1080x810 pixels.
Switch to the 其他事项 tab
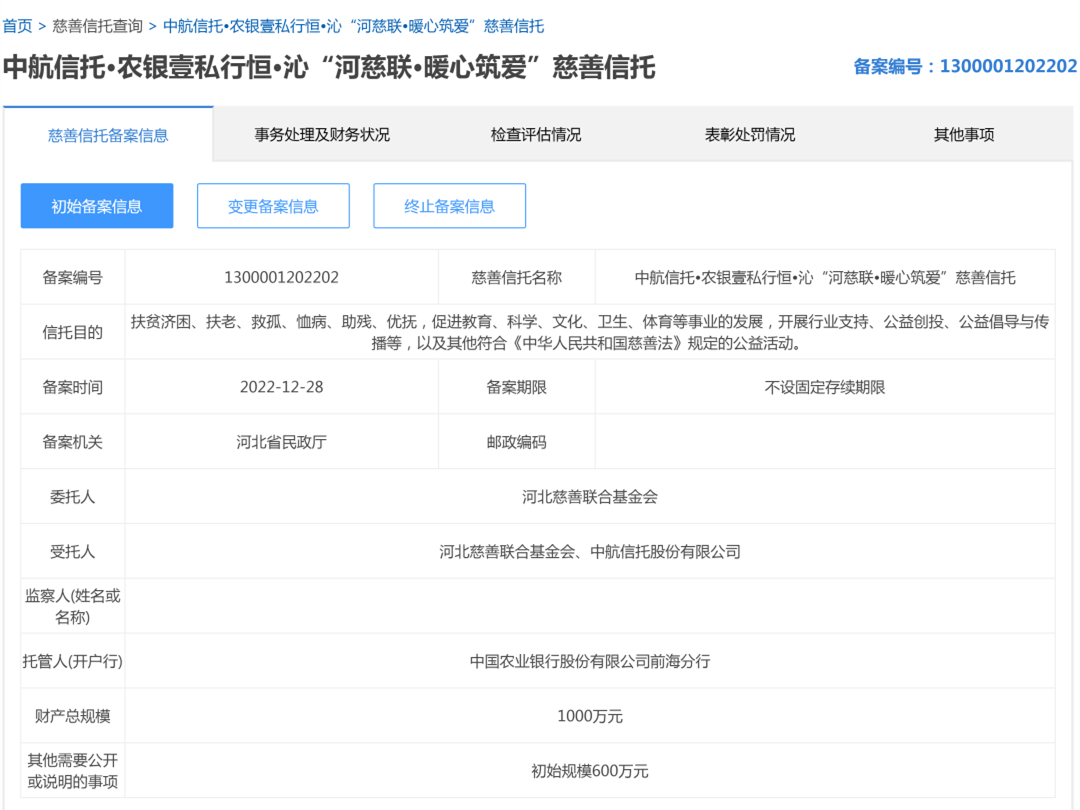click(964, 135)
